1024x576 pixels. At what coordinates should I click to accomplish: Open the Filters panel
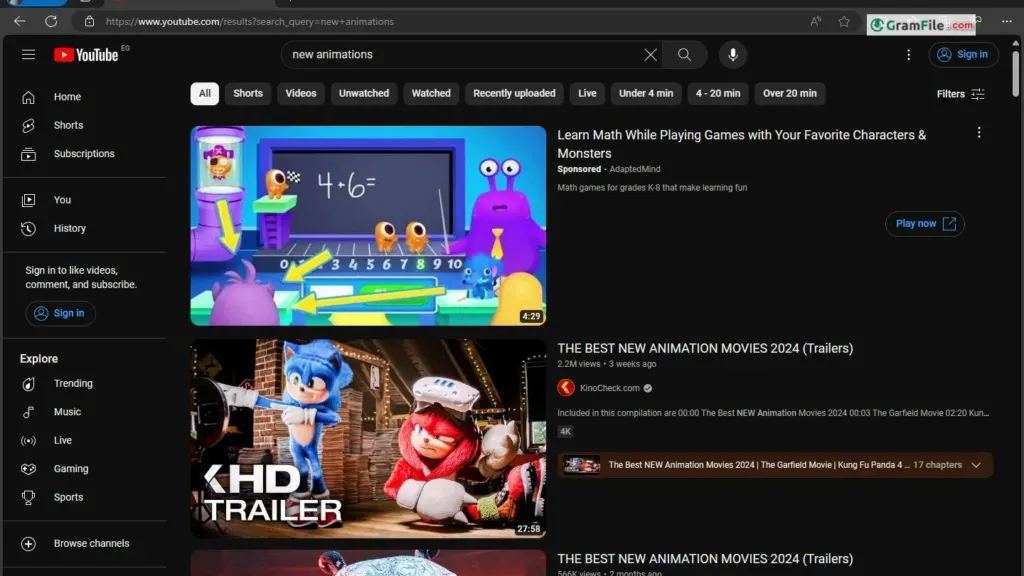[960, 94]
